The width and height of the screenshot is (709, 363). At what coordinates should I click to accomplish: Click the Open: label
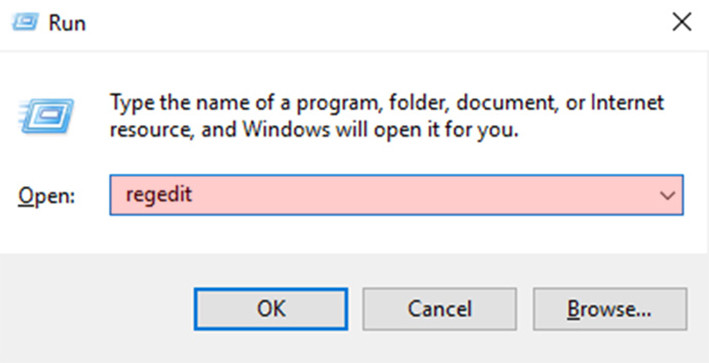click(46, 196)
